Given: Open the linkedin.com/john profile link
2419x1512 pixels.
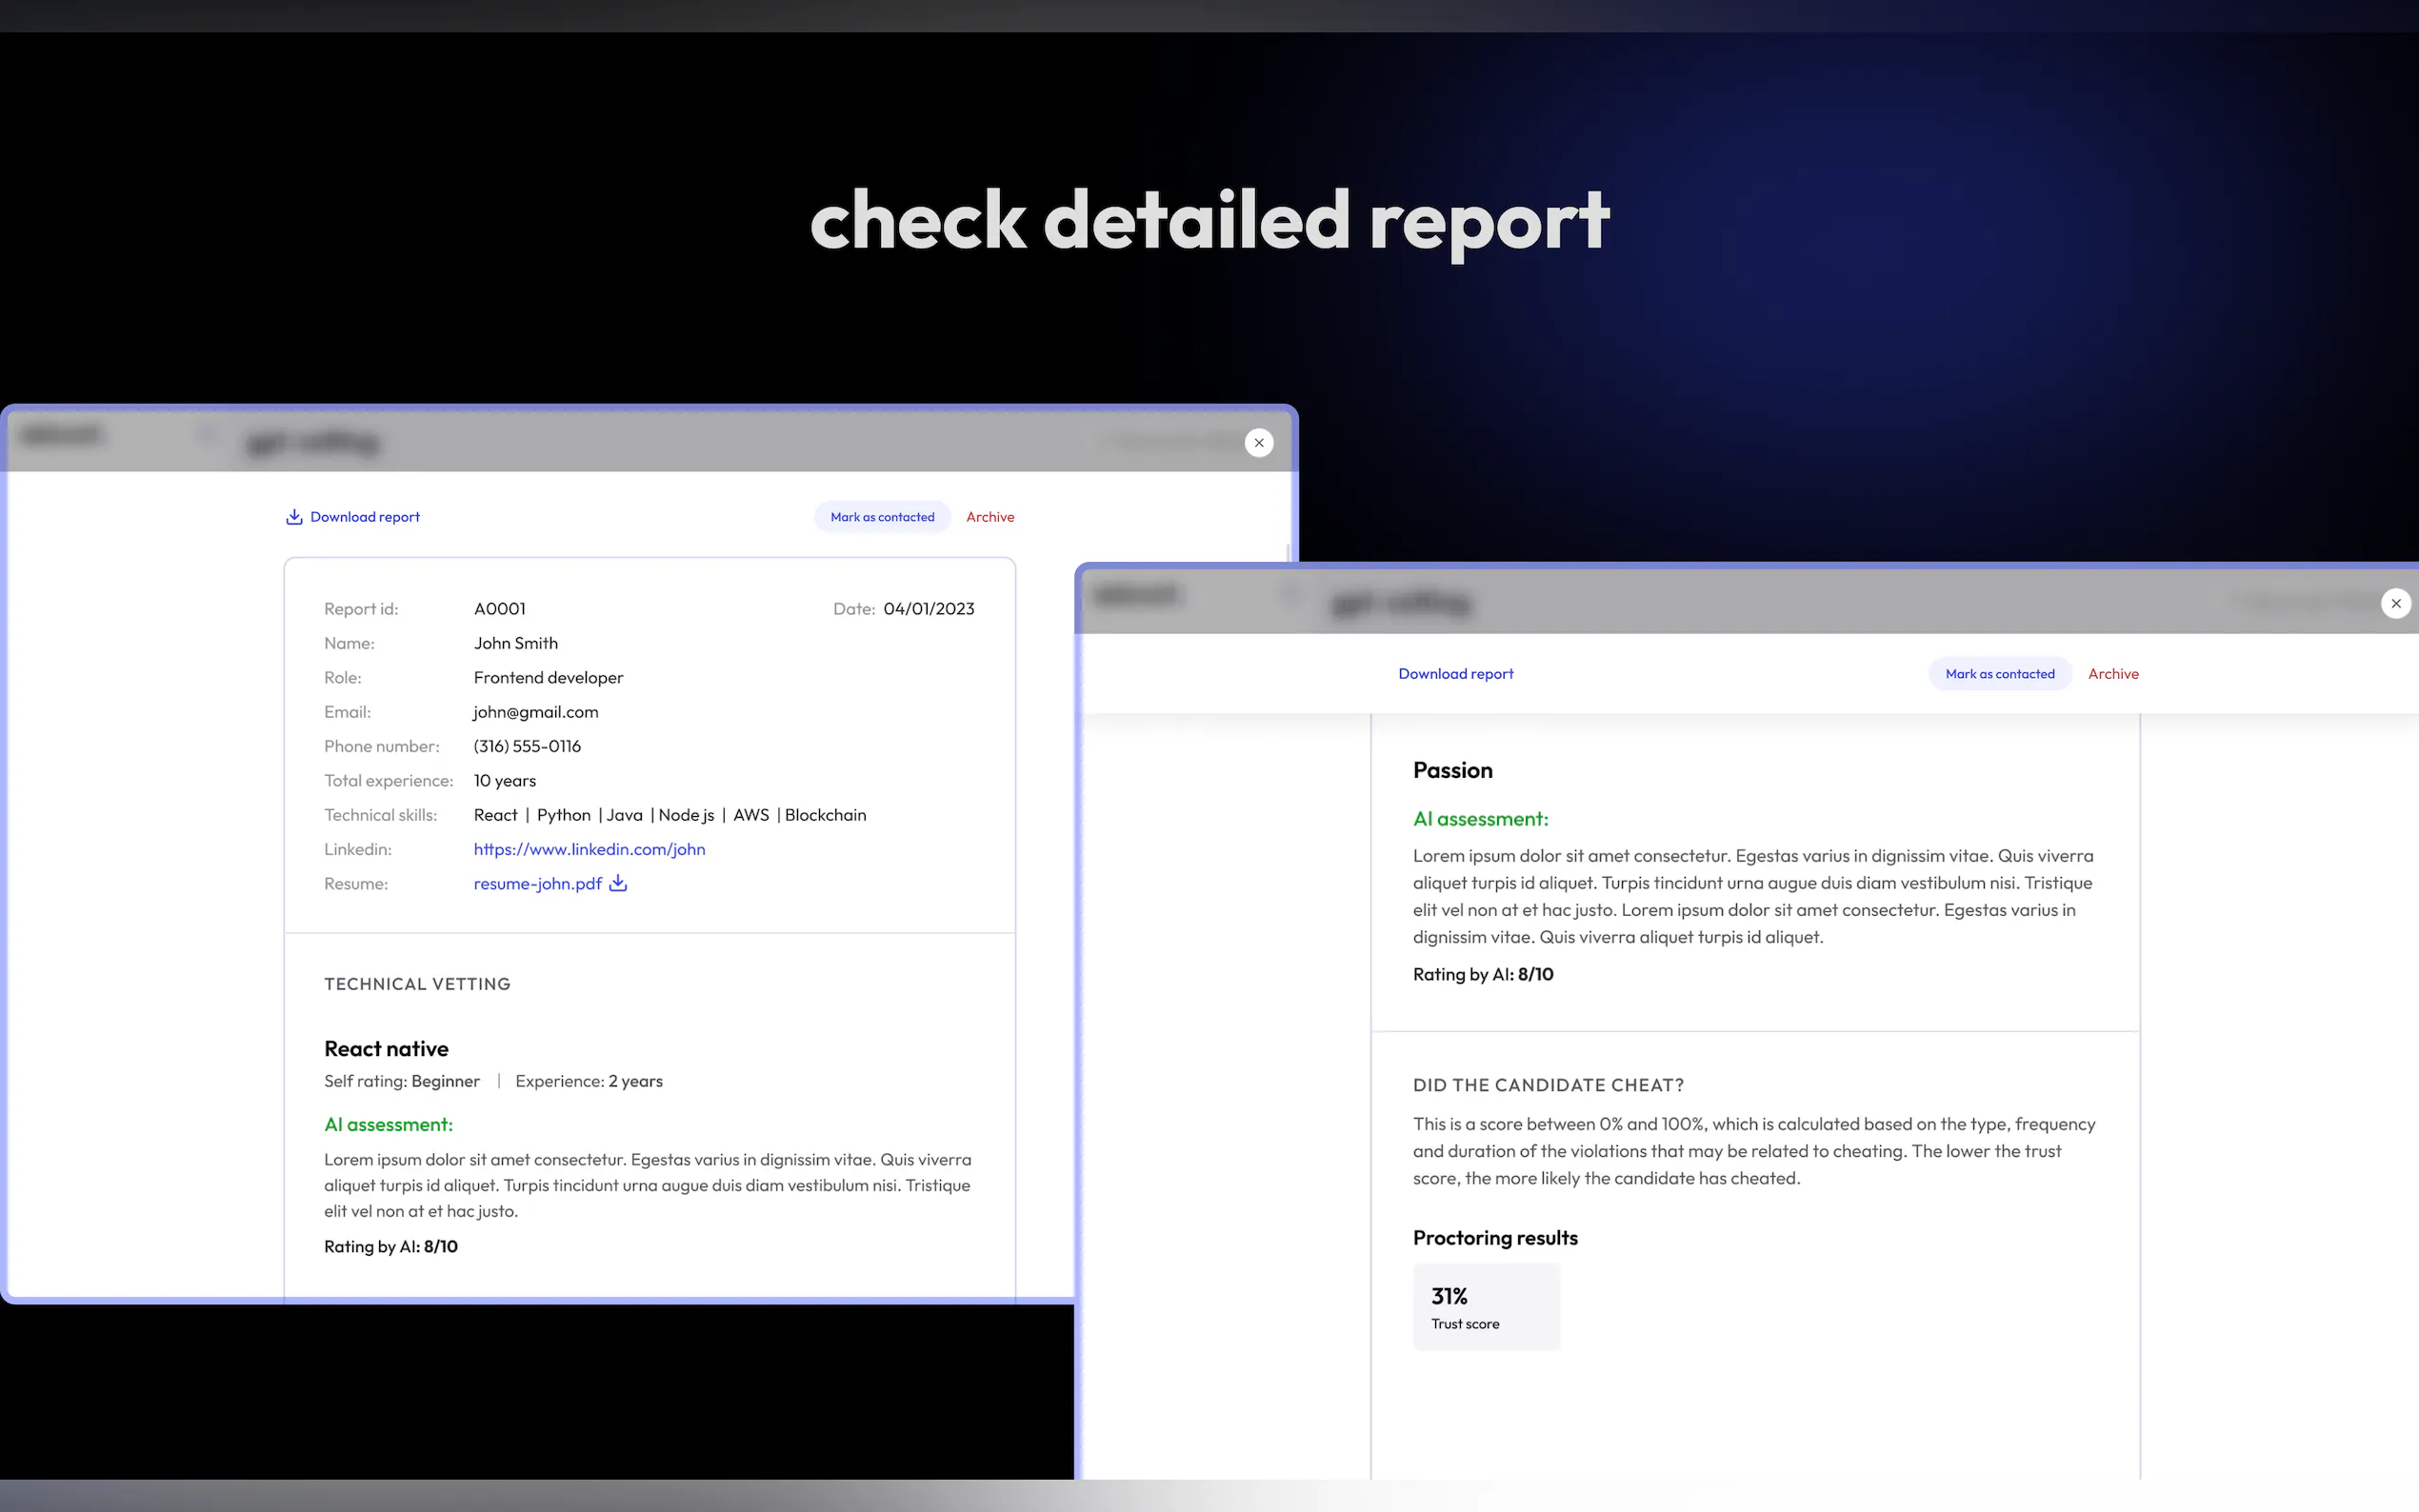Looking at the screenshot, I should point(589,849).
